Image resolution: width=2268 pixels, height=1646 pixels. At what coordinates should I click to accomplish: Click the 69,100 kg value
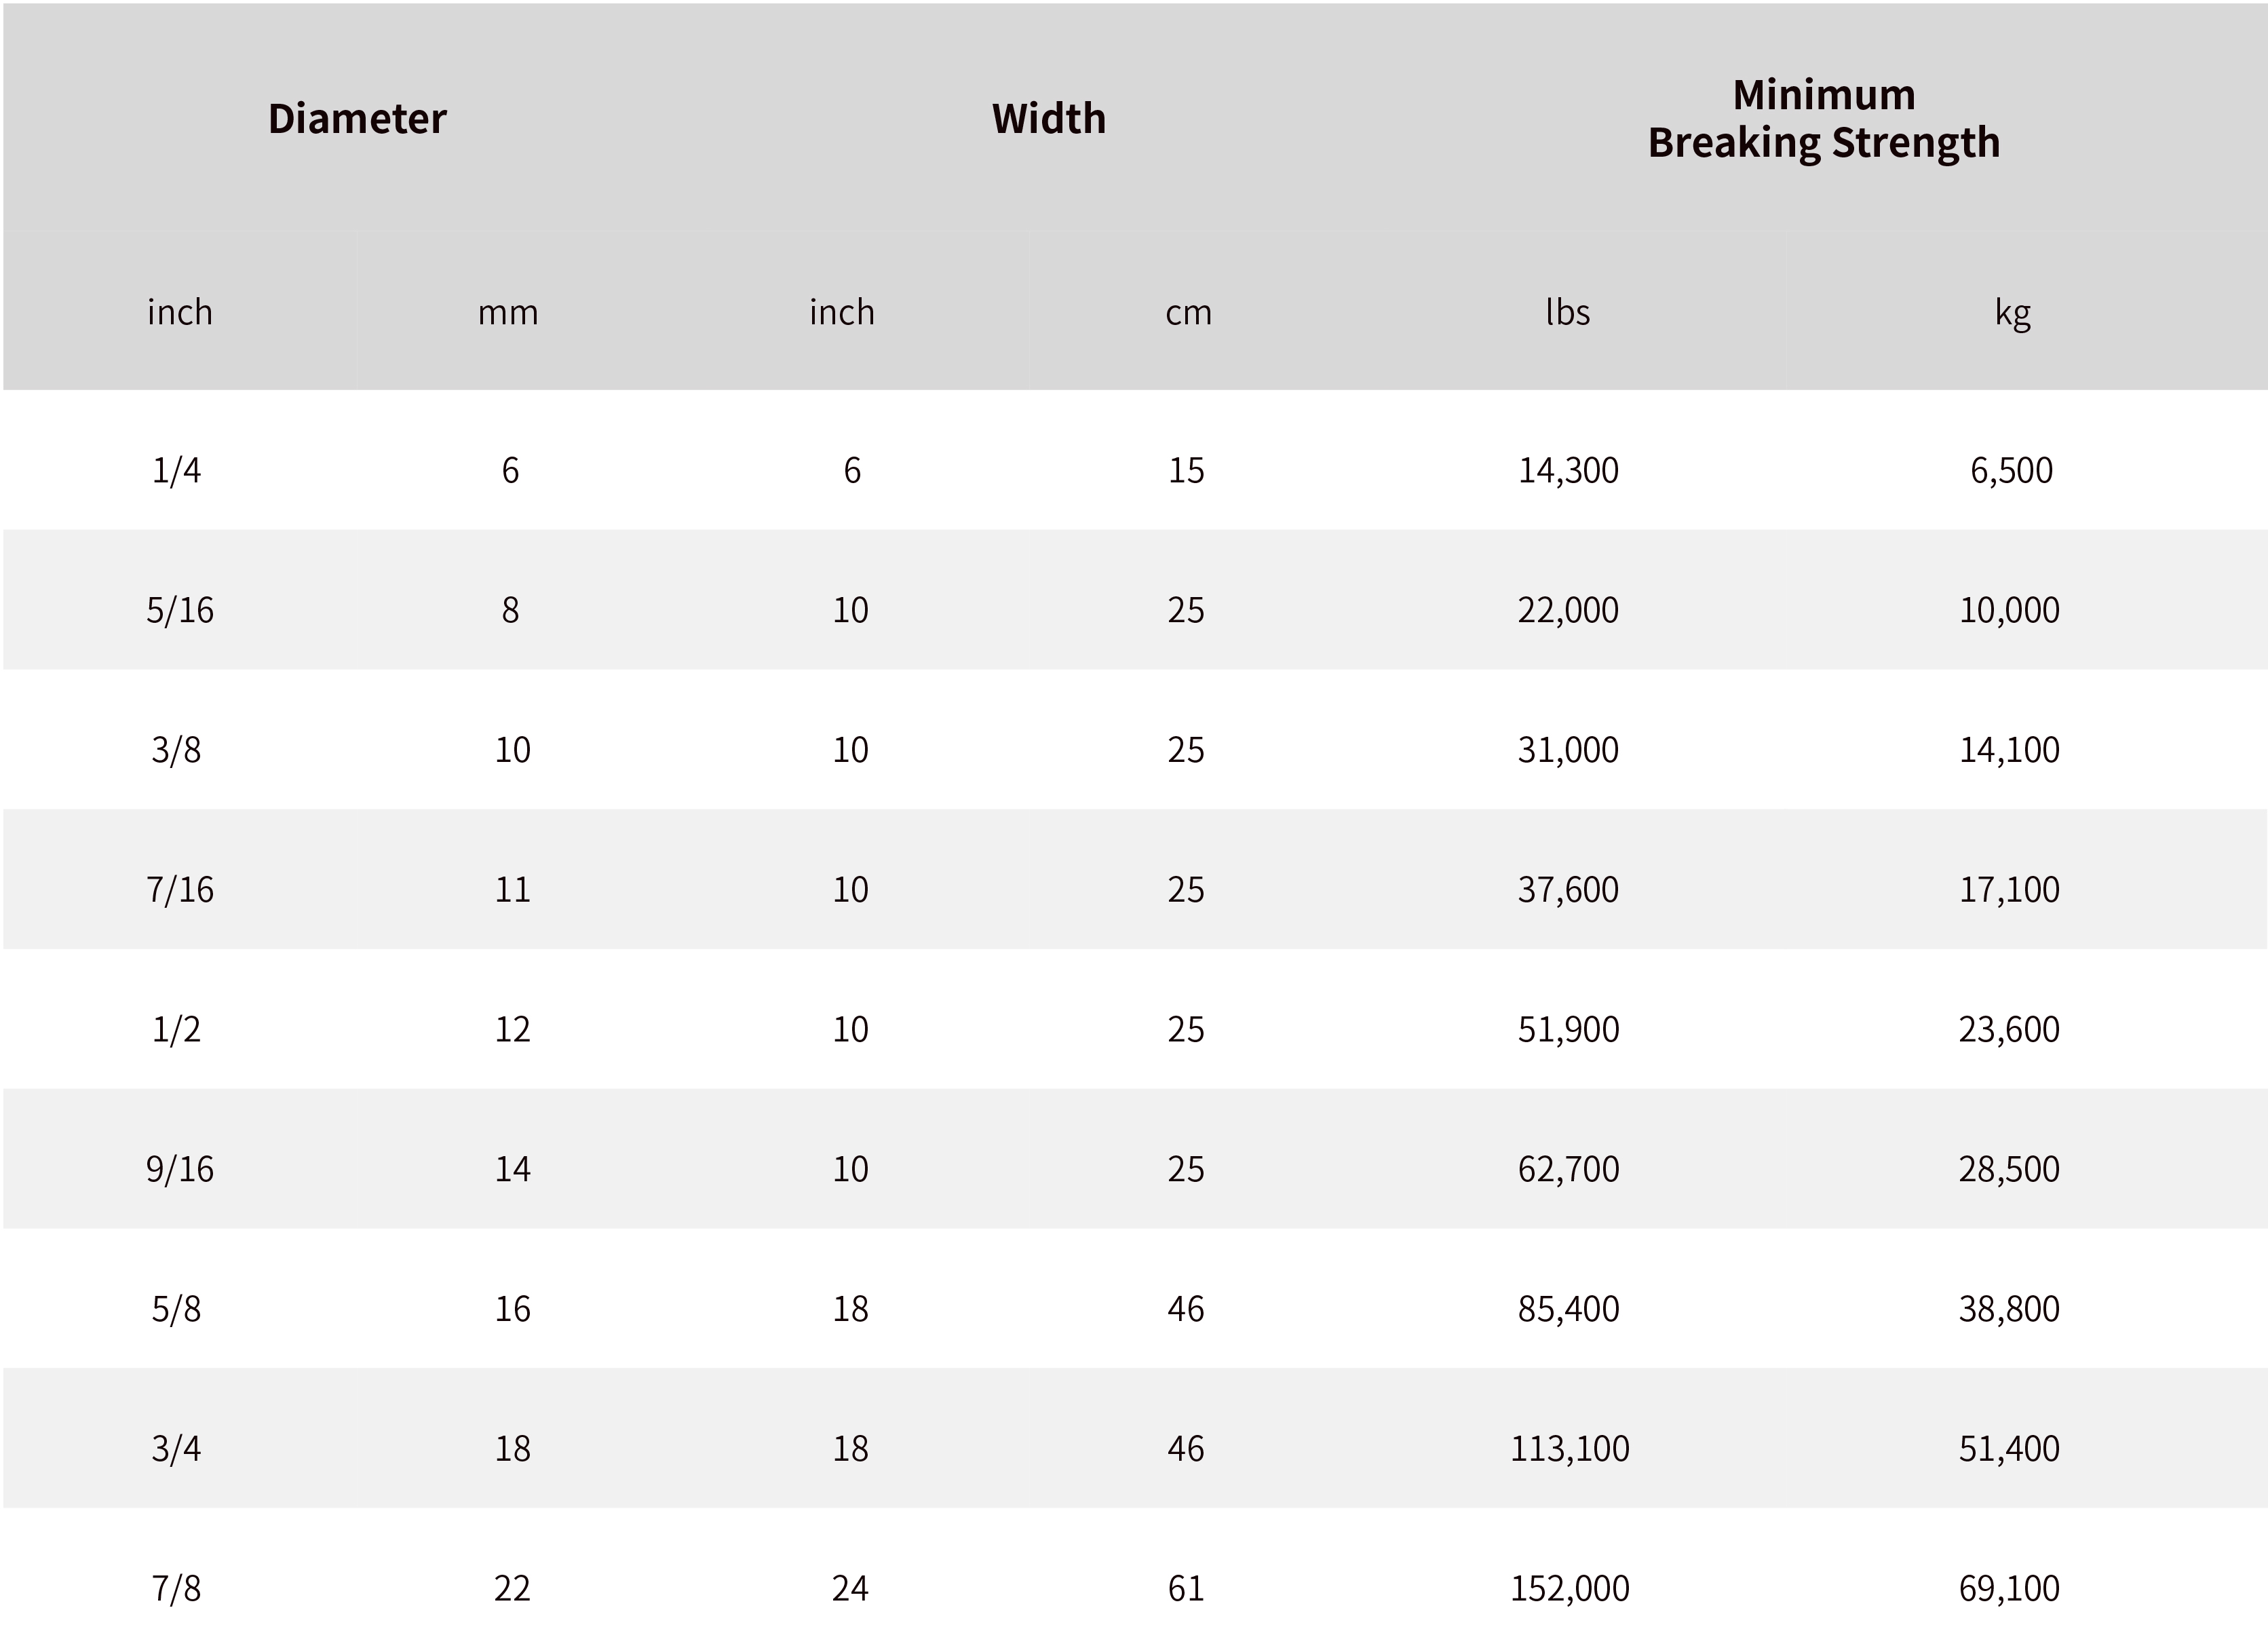pyautogui.click(x=2009, y=1588)
